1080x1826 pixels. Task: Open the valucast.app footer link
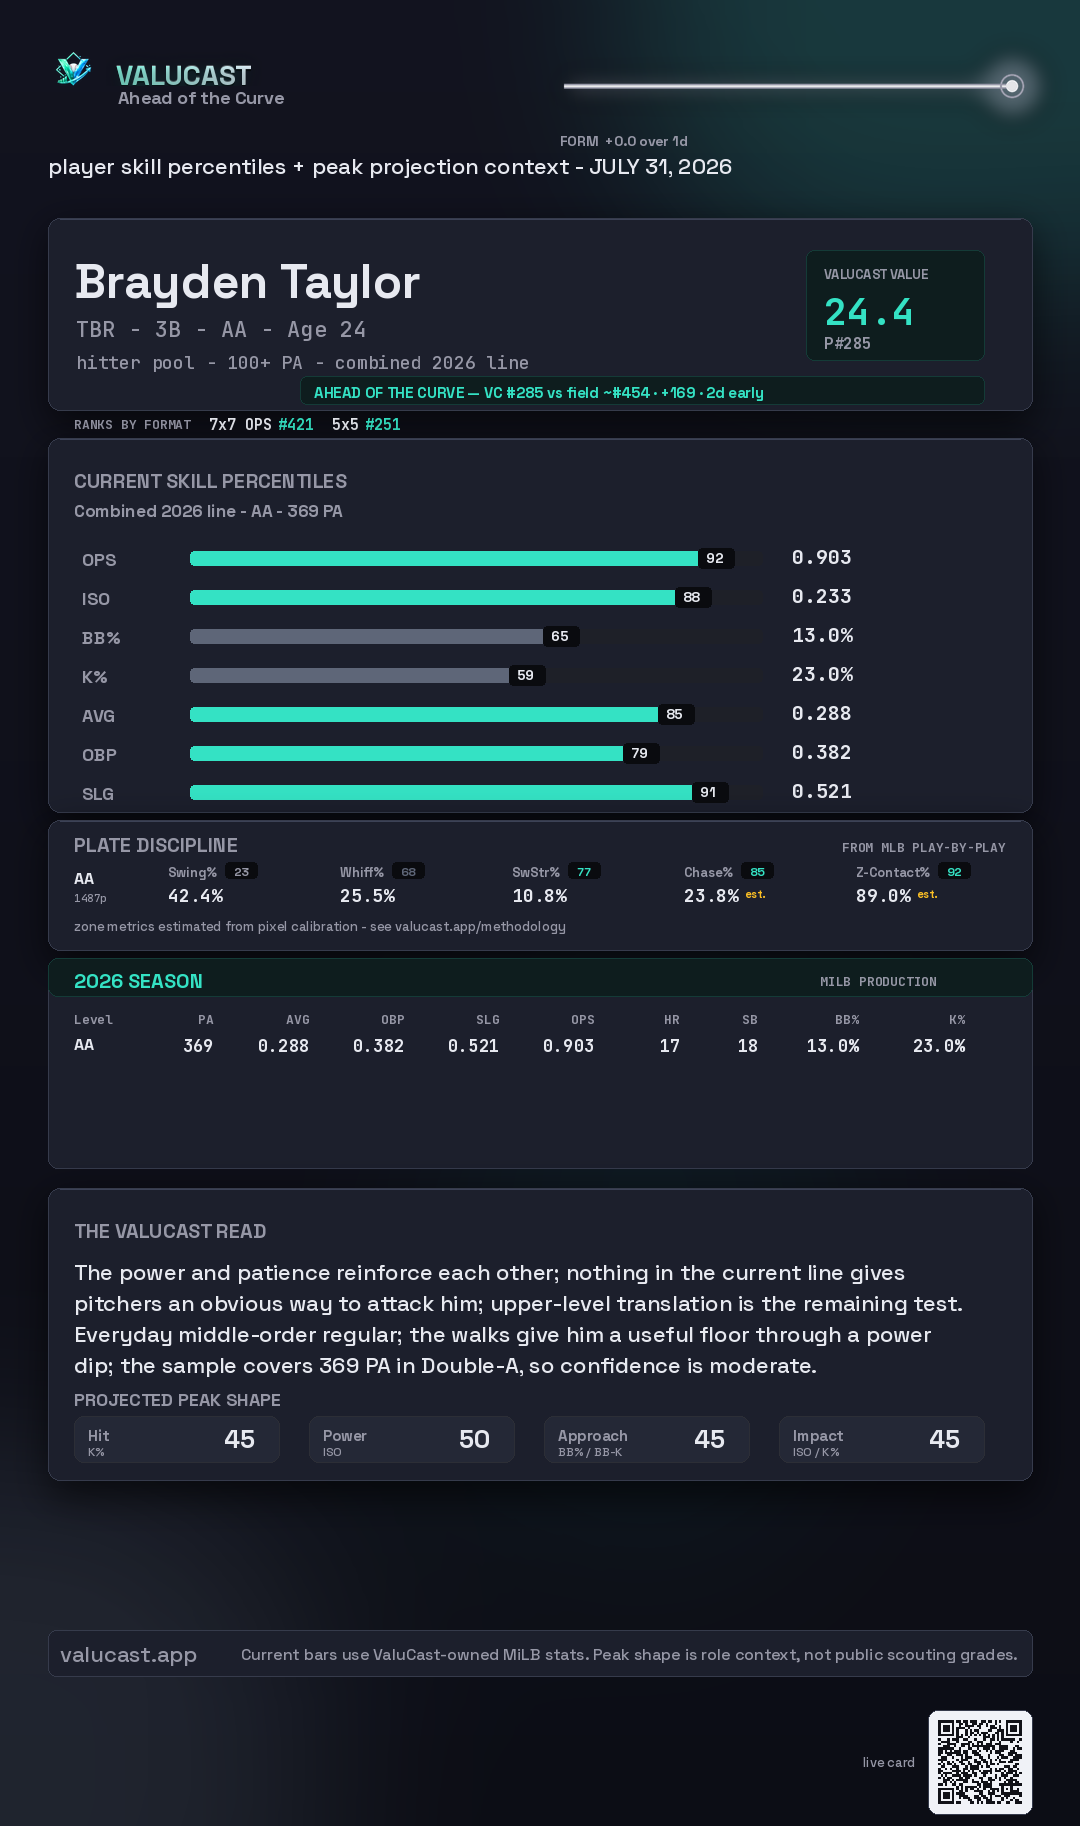point(128,1655)
